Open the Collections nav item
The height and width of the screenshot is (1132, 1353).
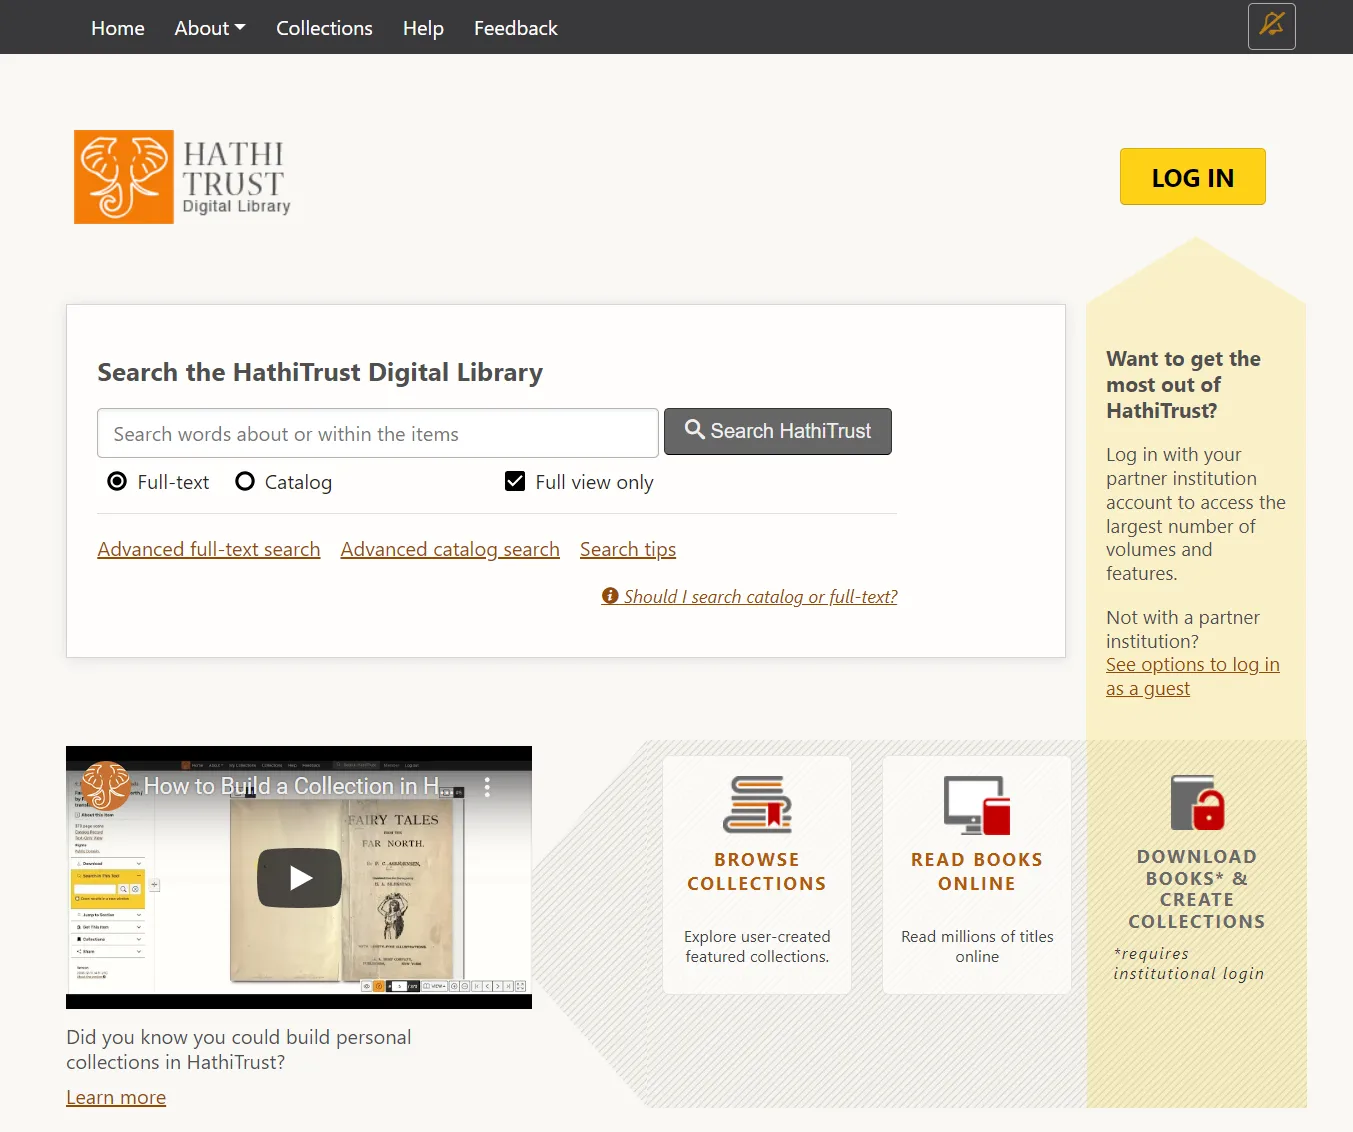(324, 28)
